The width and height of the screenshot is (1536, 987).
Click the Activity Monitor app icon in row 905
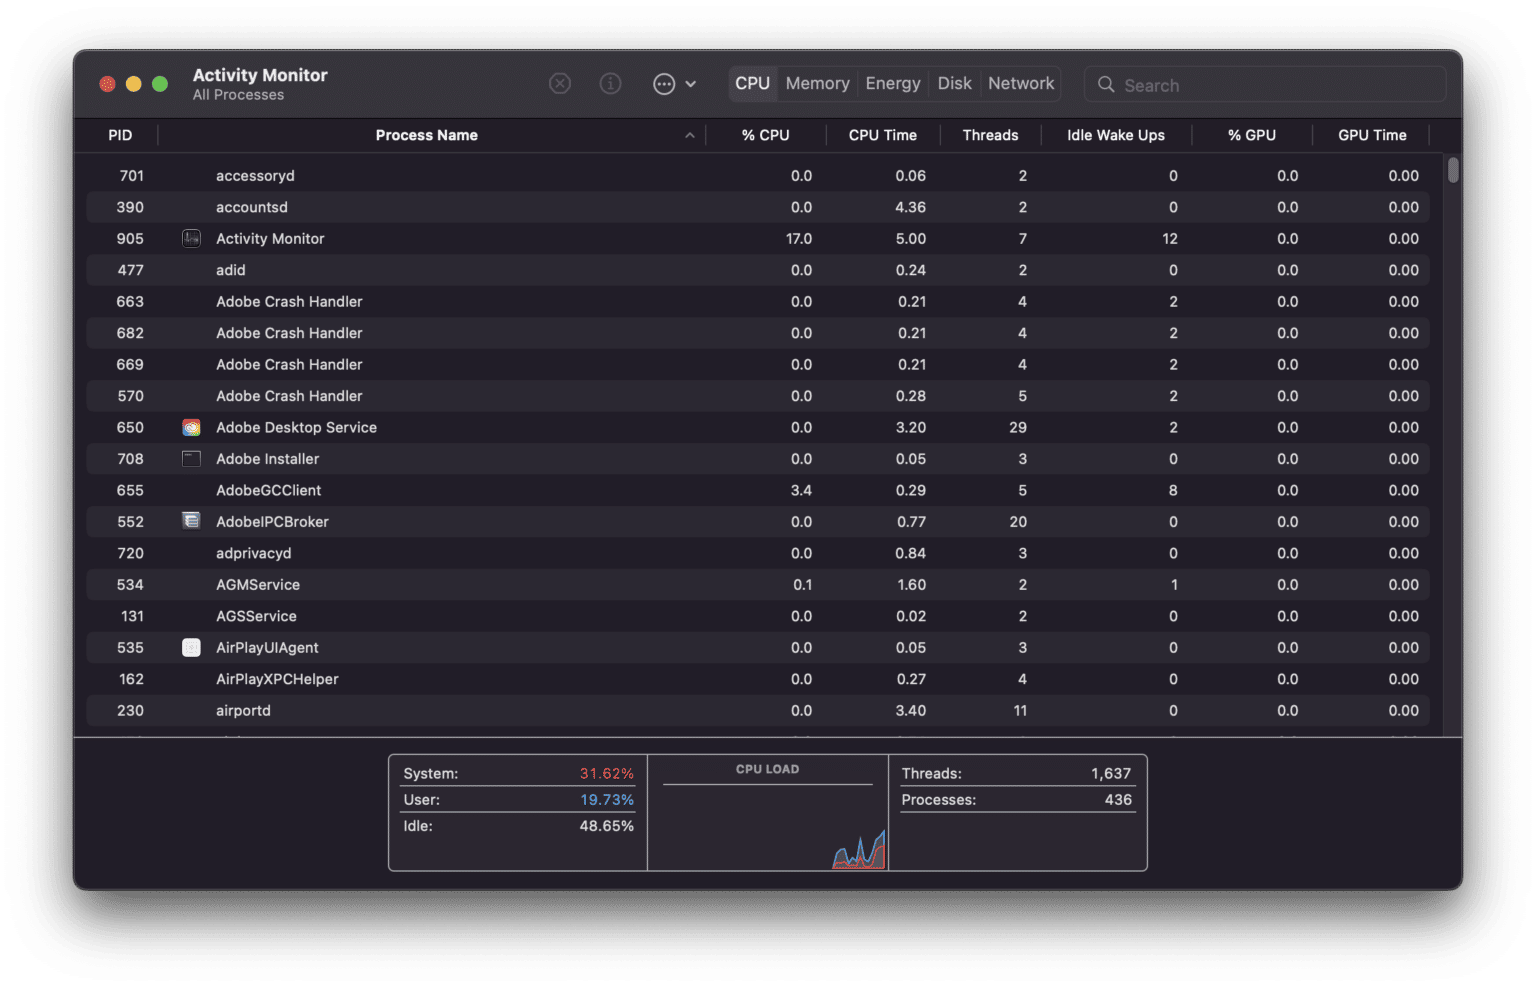(191, 238)
